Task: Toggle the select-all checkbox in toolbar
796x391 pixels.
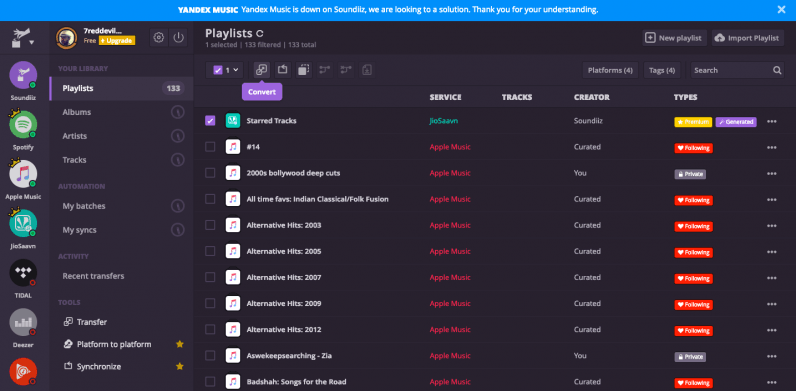Action: (218, 70)
